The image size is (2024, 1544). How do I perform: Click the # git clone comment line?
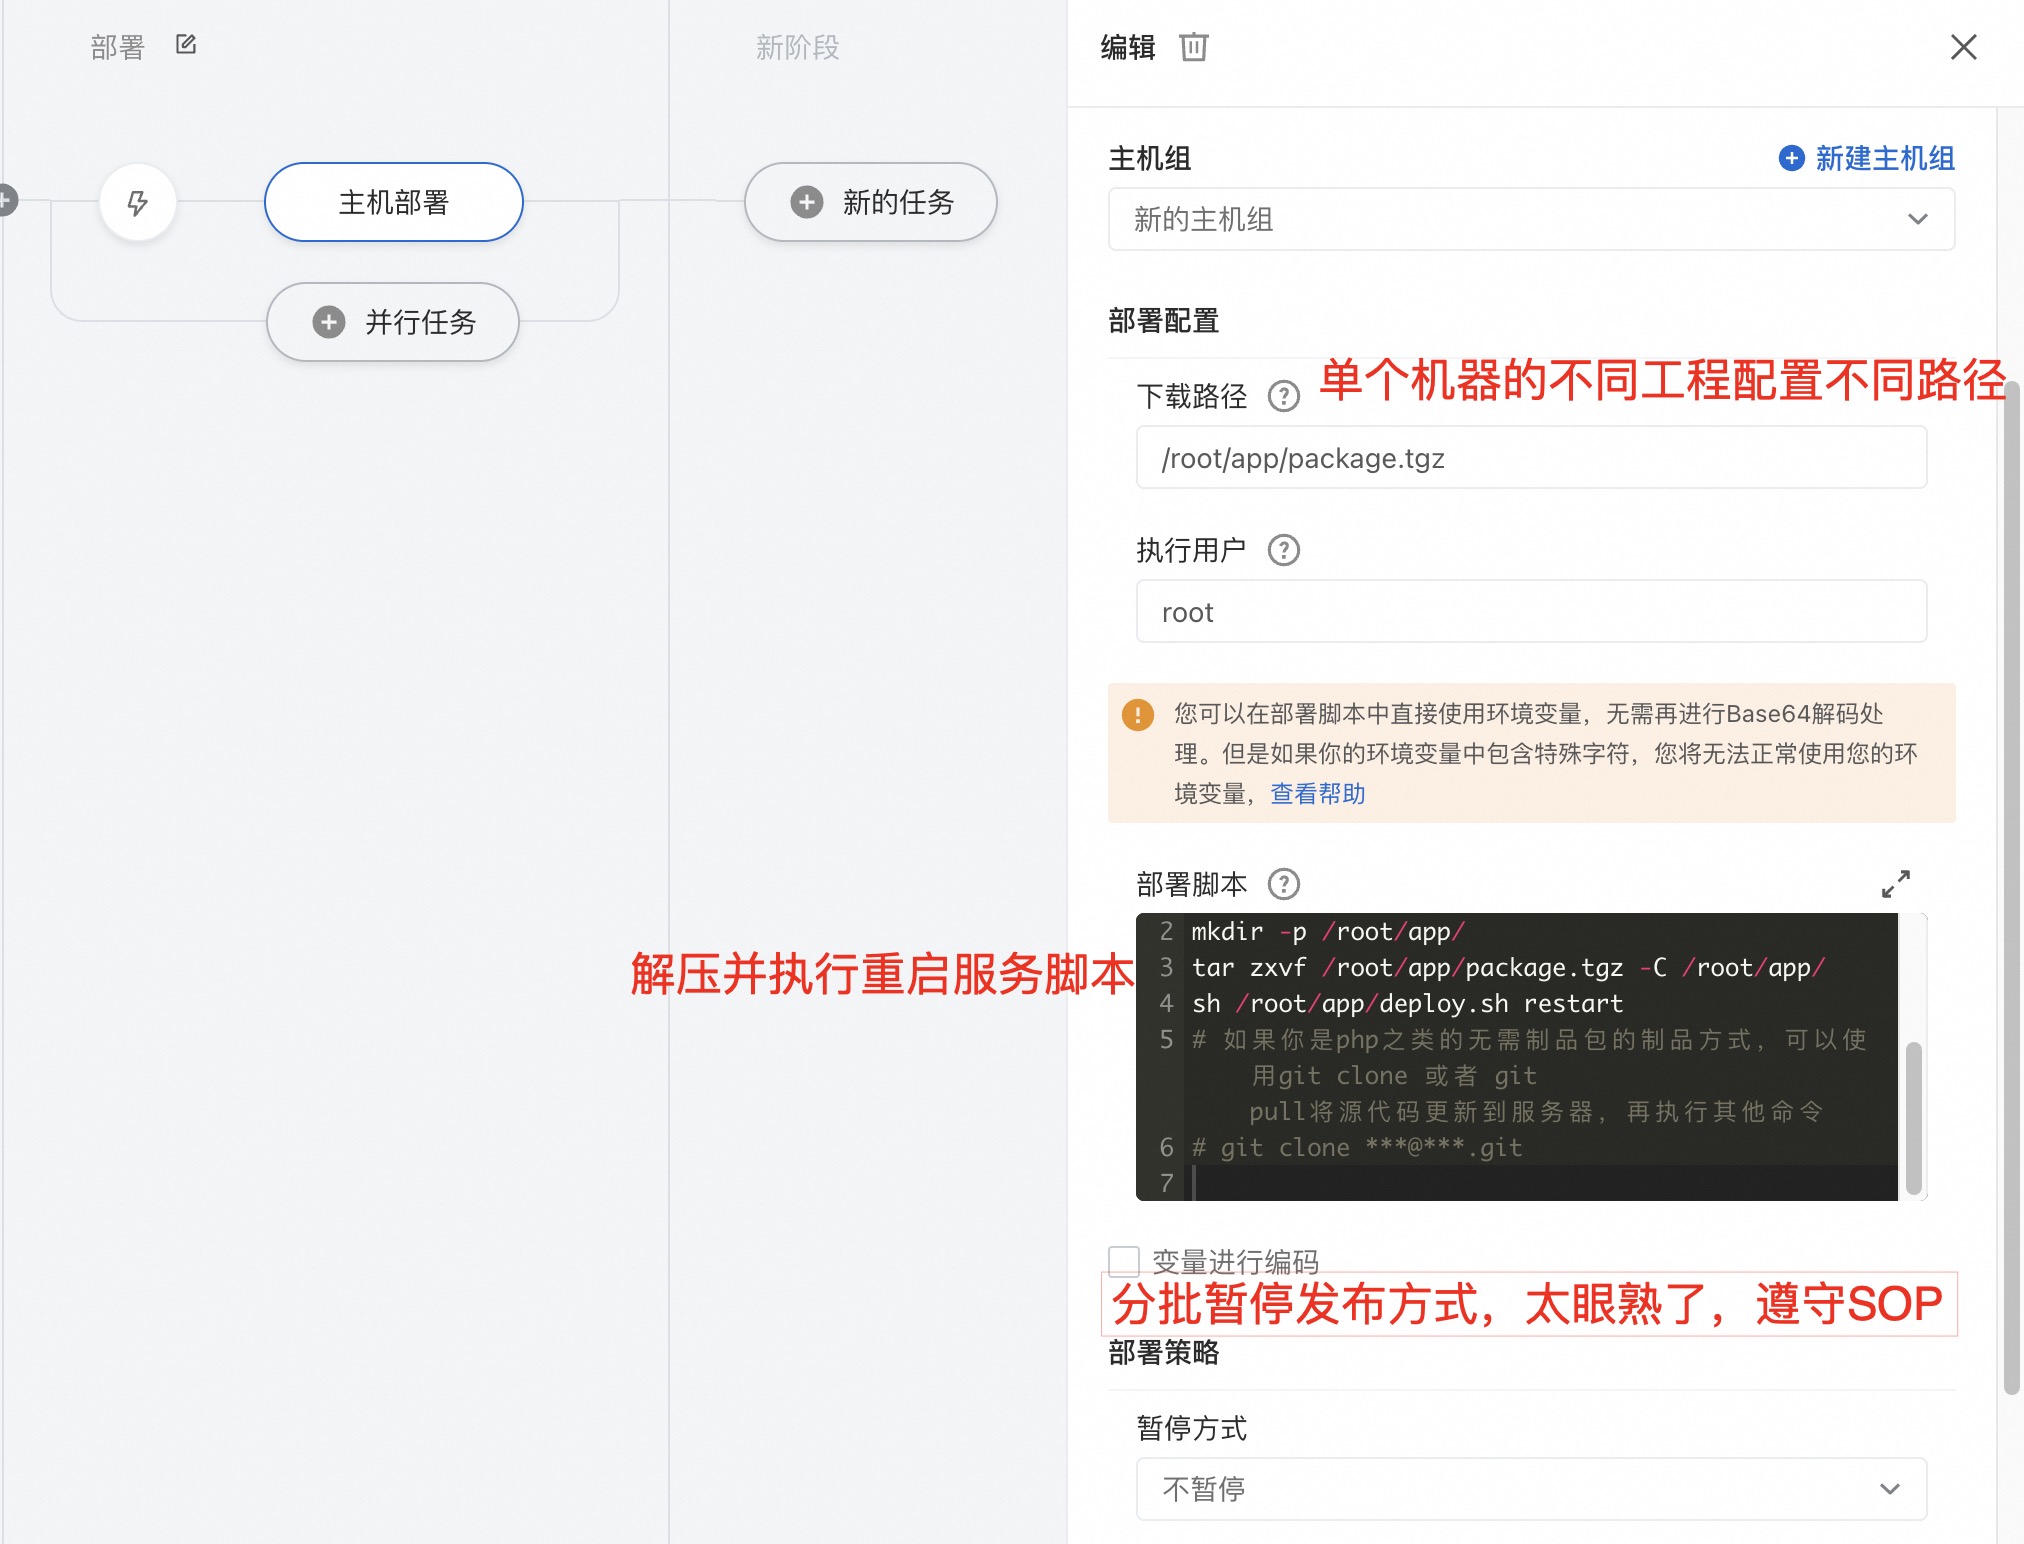(1357, 1147)
